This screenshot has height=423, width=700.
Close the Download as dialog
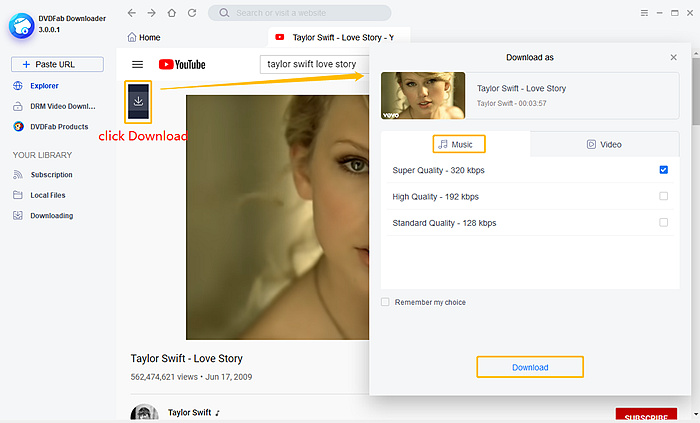pyautogui.click(x=673, y=57)
